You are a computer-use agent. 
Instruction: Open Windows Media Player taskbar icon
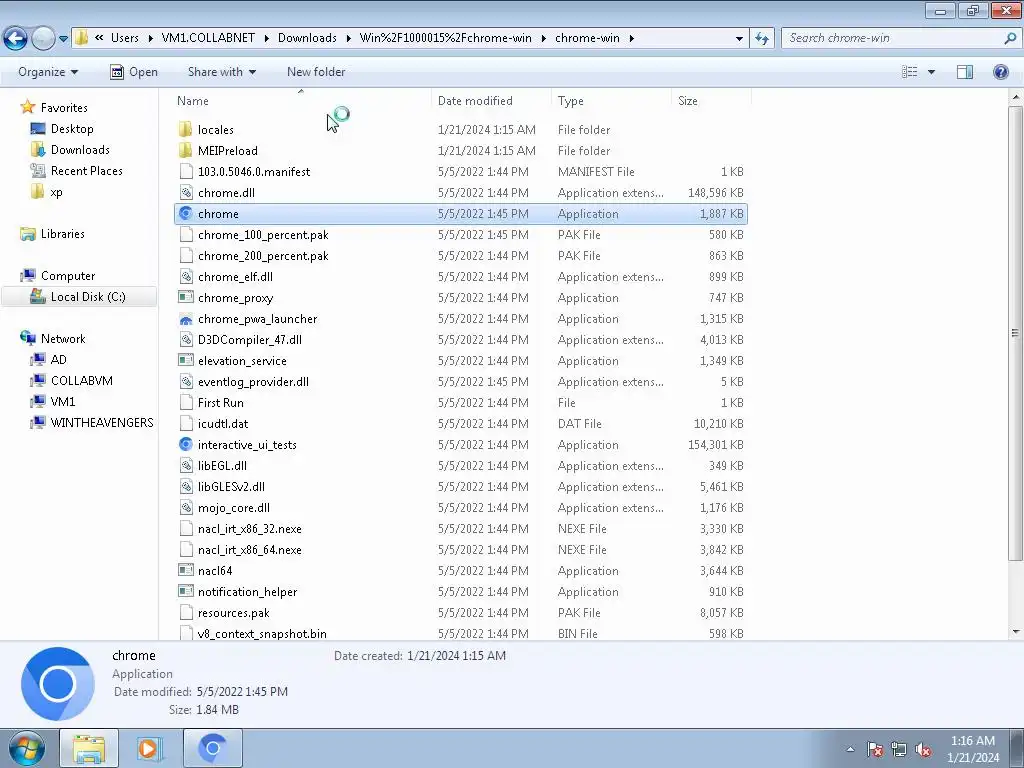(150, 748)
